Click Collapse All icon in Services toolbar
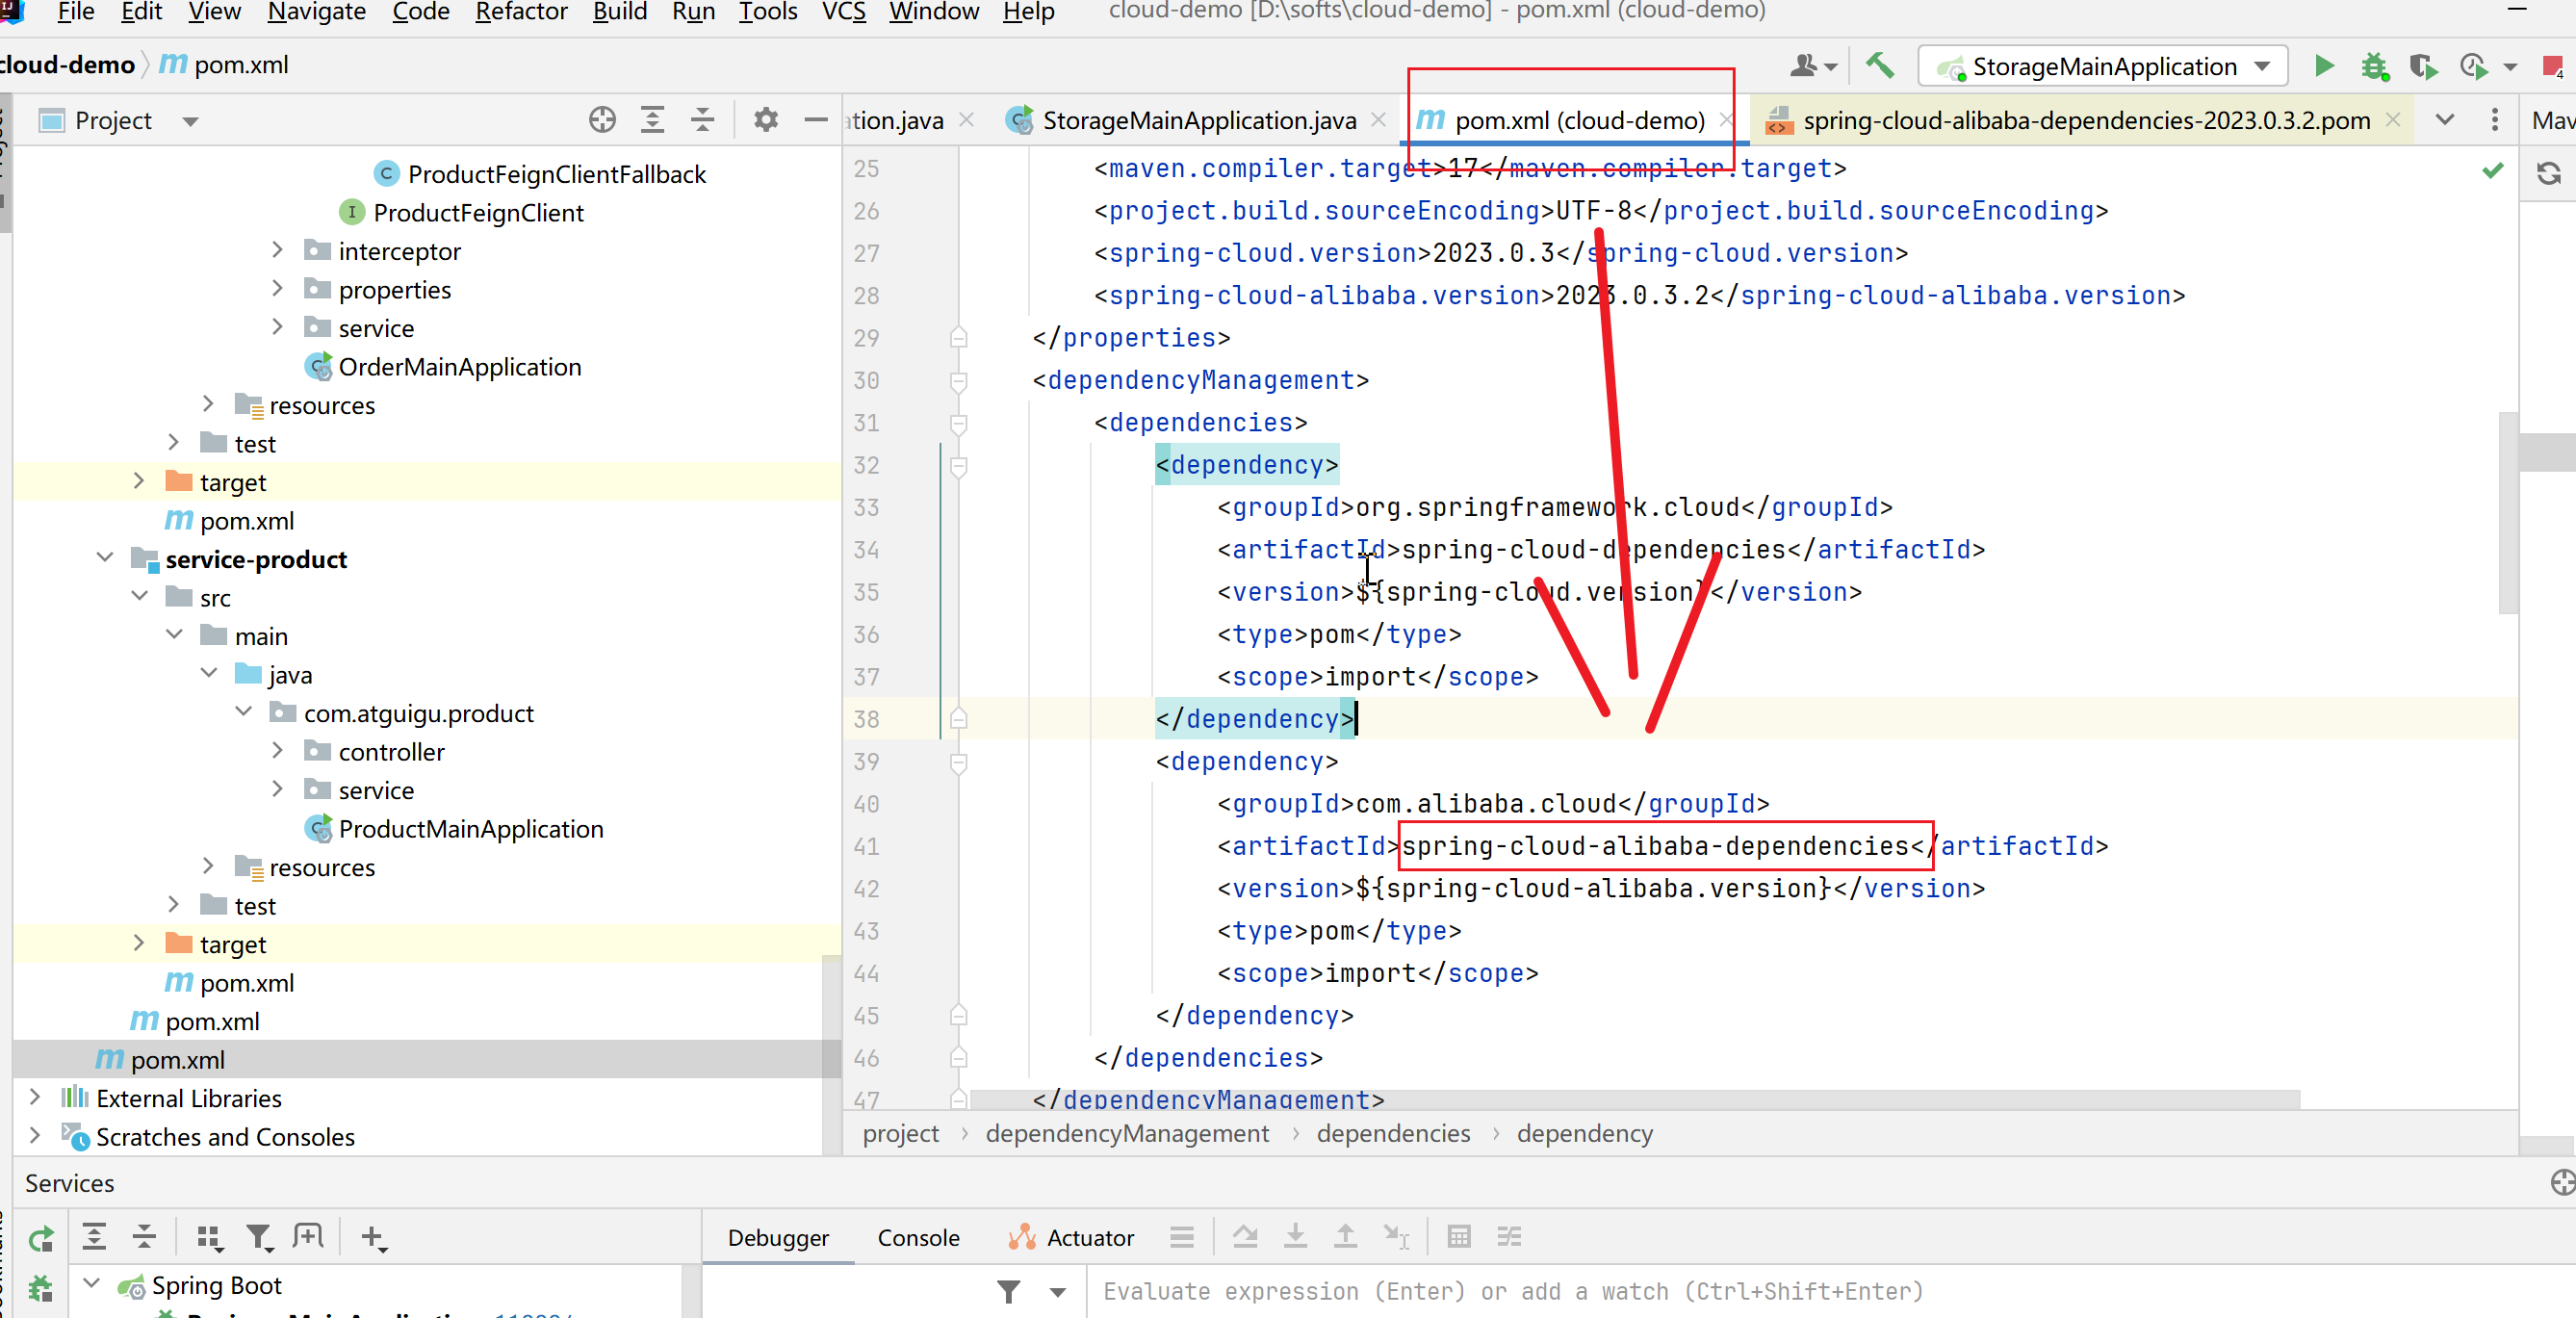This screenshot has height=1318, width=2576. pyautogui.click(x=144, y=1238)
